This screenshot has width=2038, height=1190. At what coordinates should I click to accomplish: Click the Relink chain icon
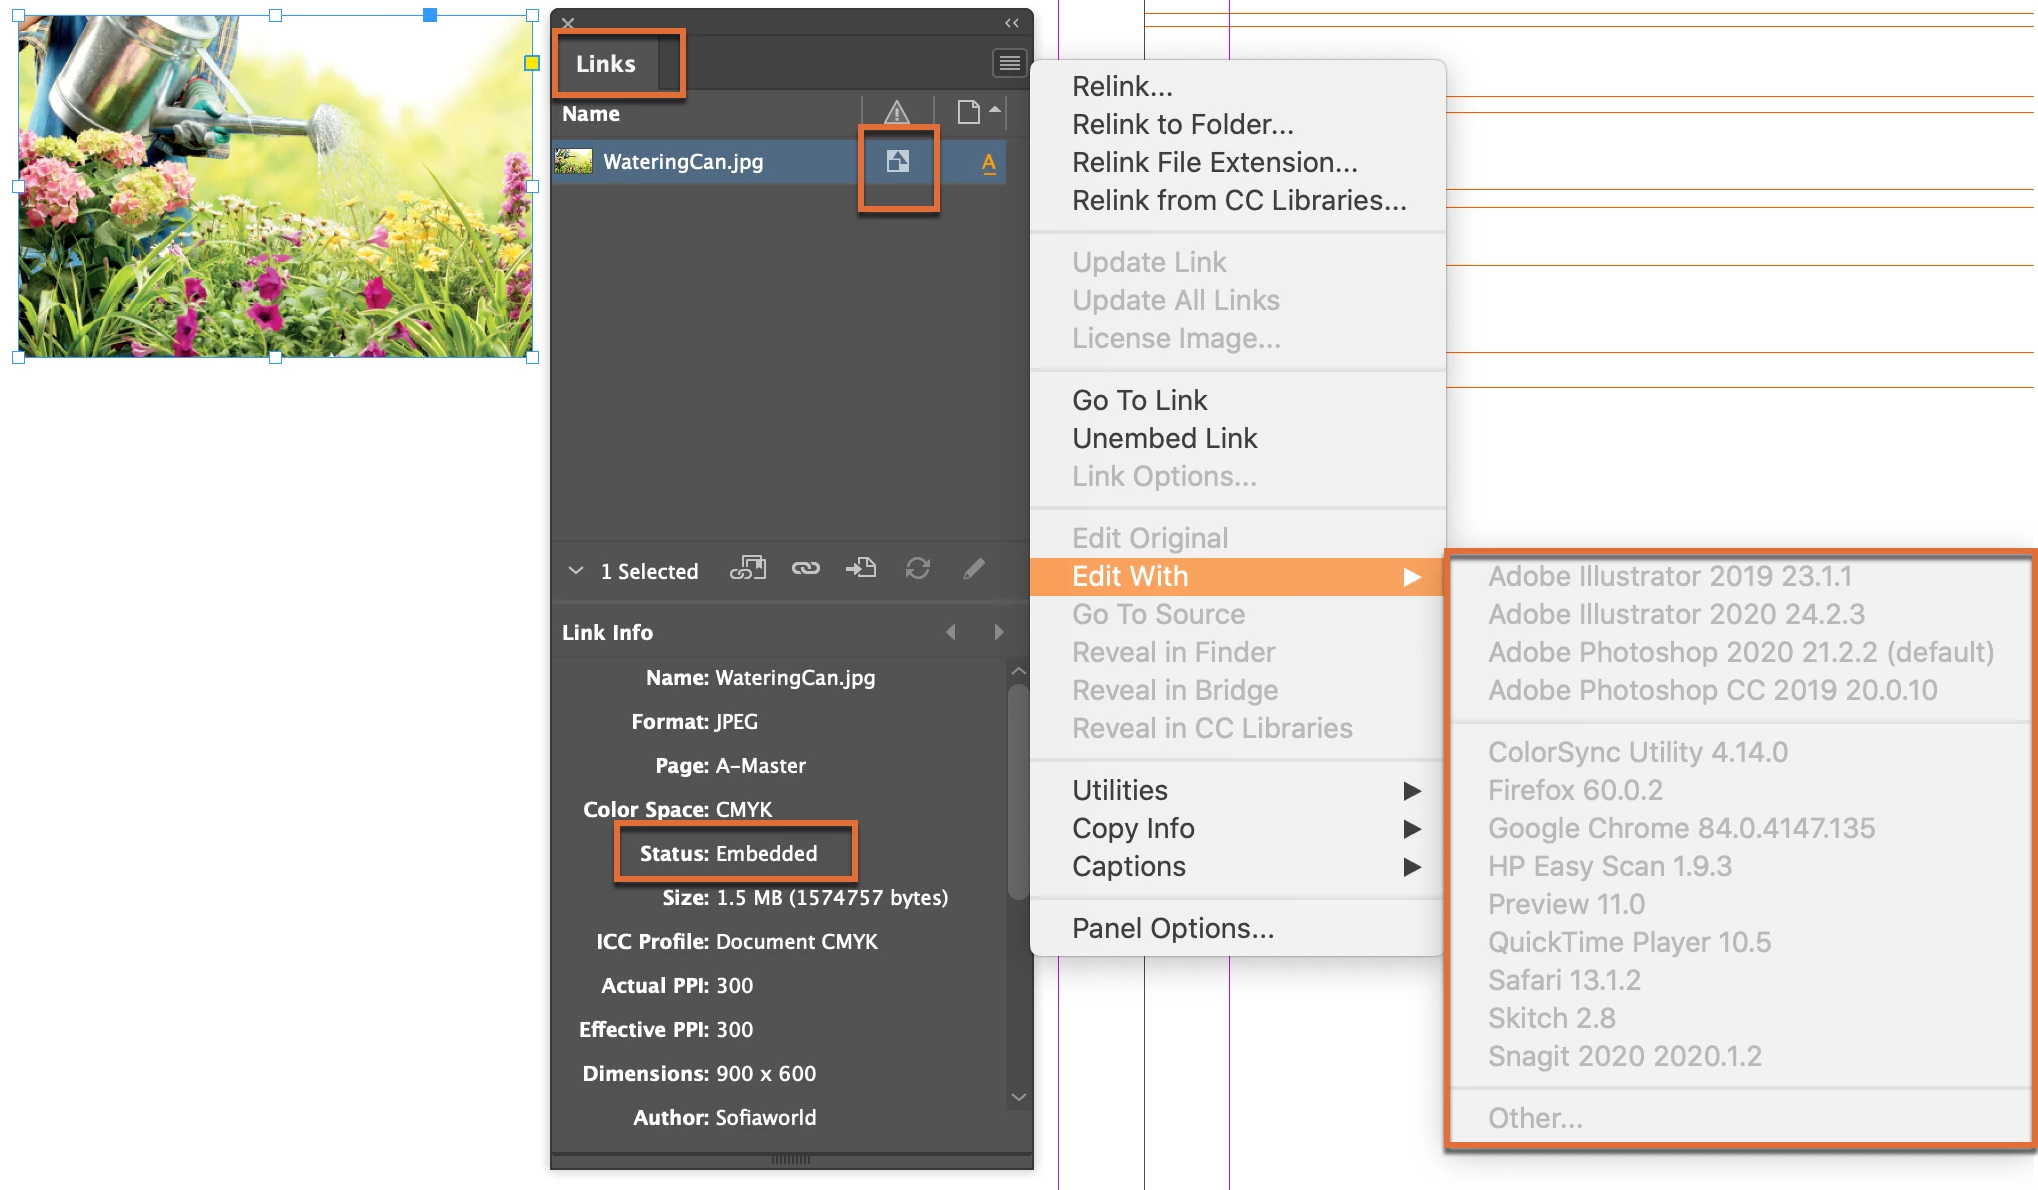[805, 569]
